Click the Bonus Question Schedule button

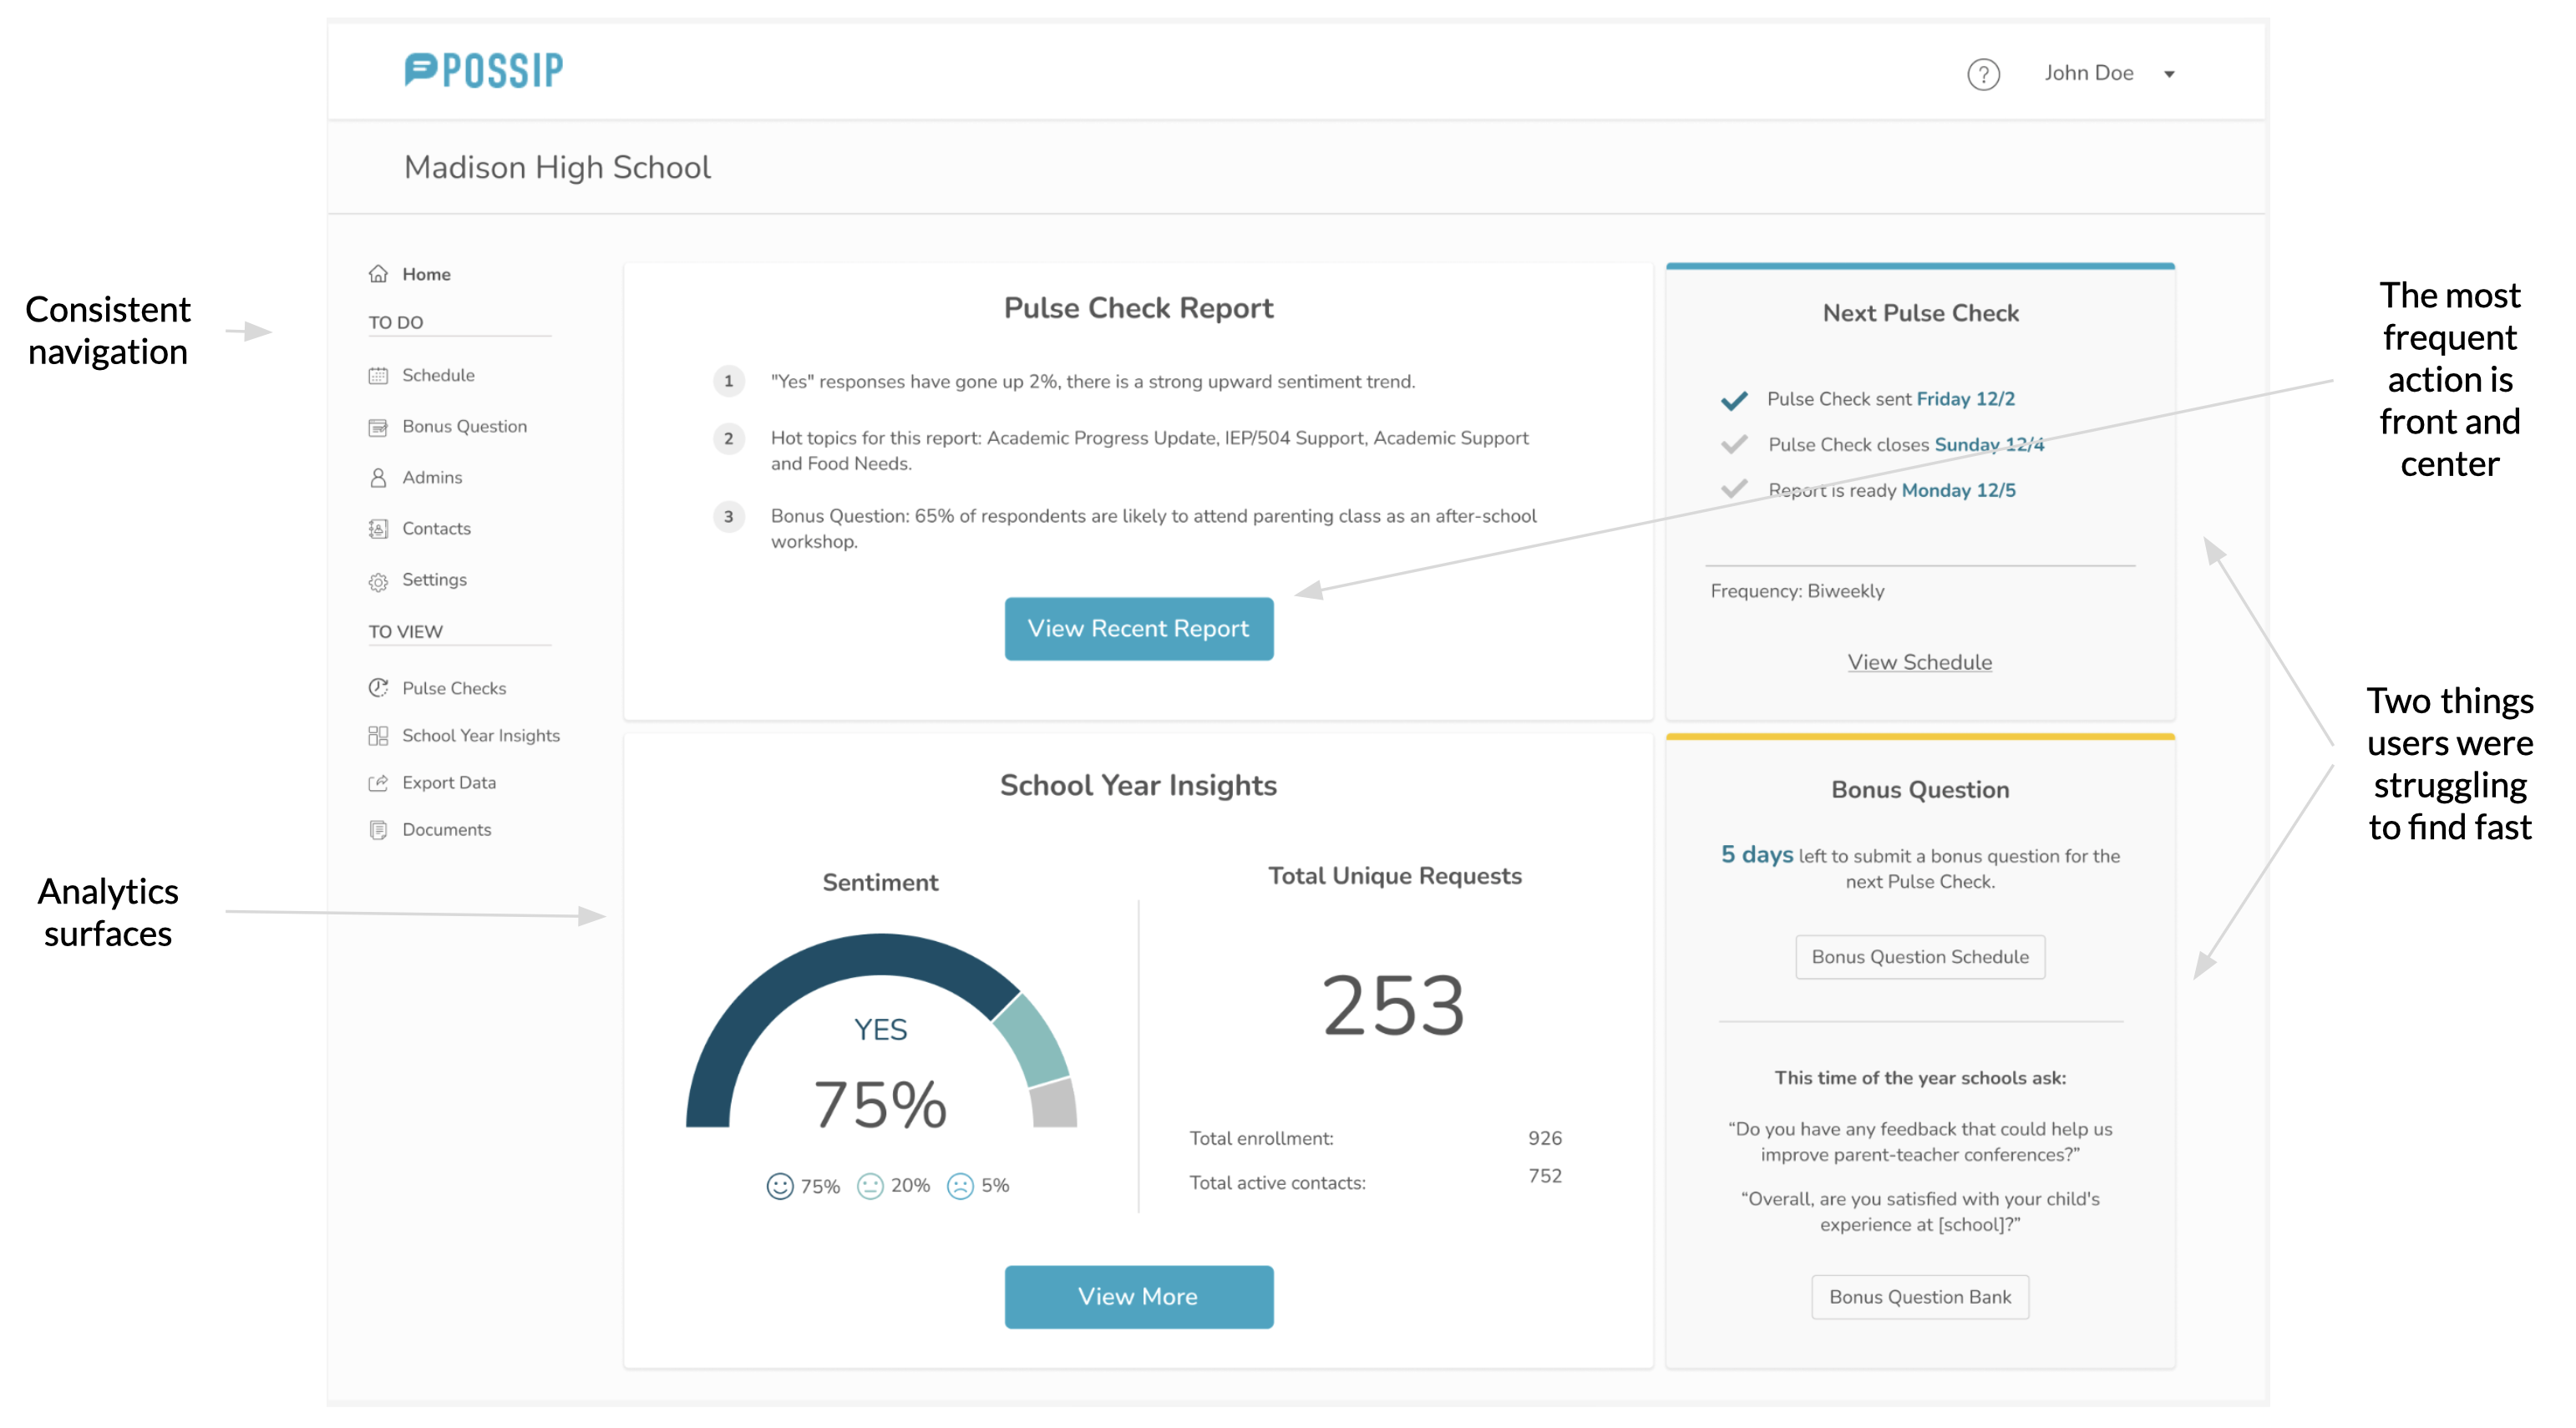click(x=1920, y=957)
